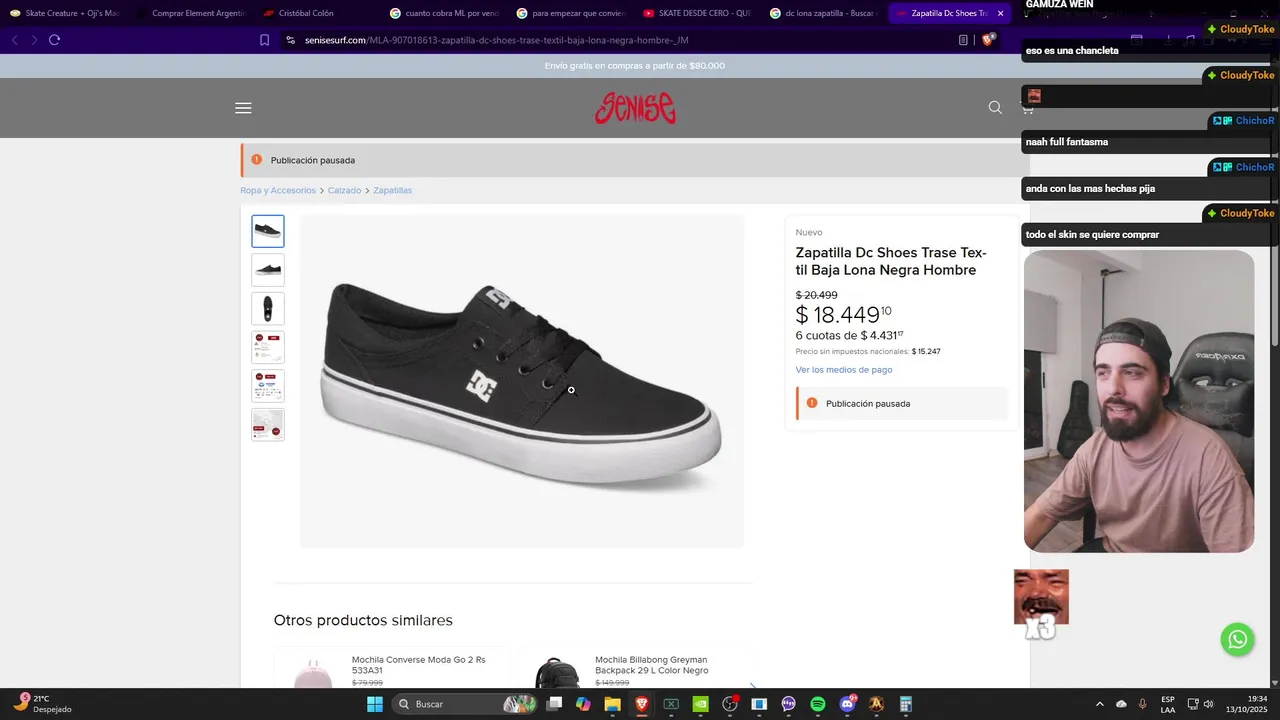
Task: Click the ESP LAA language indicator
Action: [x=1168, y=704]
